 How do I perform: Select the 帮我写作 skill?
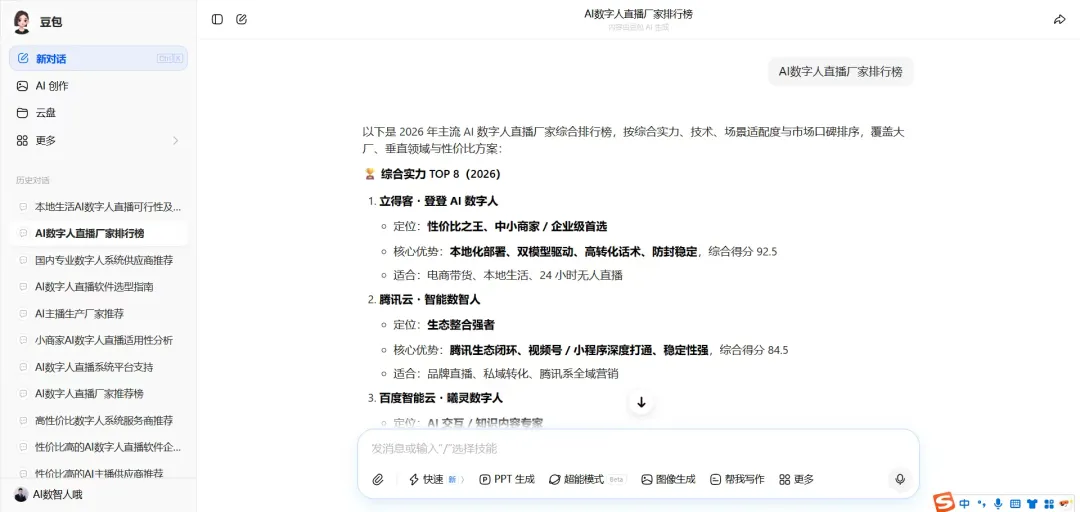(x=737, y=480)
